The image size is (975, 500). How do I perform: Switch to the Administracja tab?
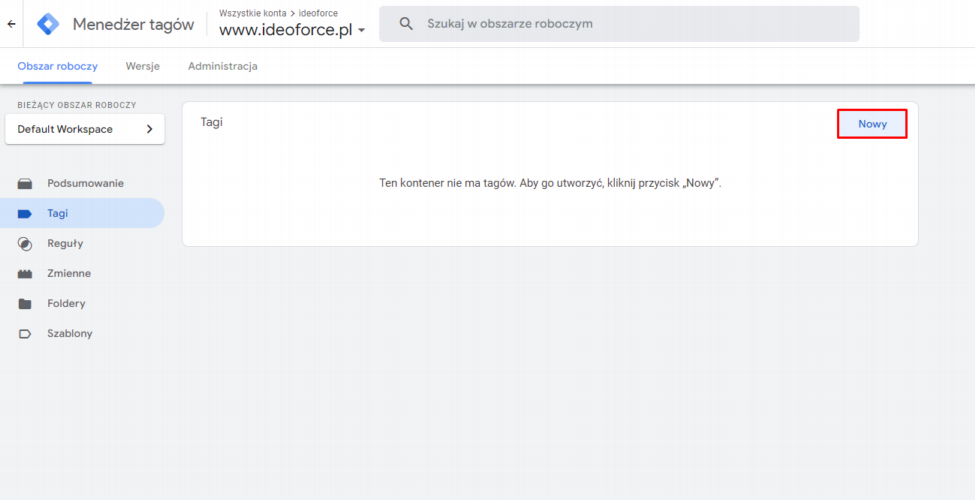pyautogui.click(x=222, y=66)
